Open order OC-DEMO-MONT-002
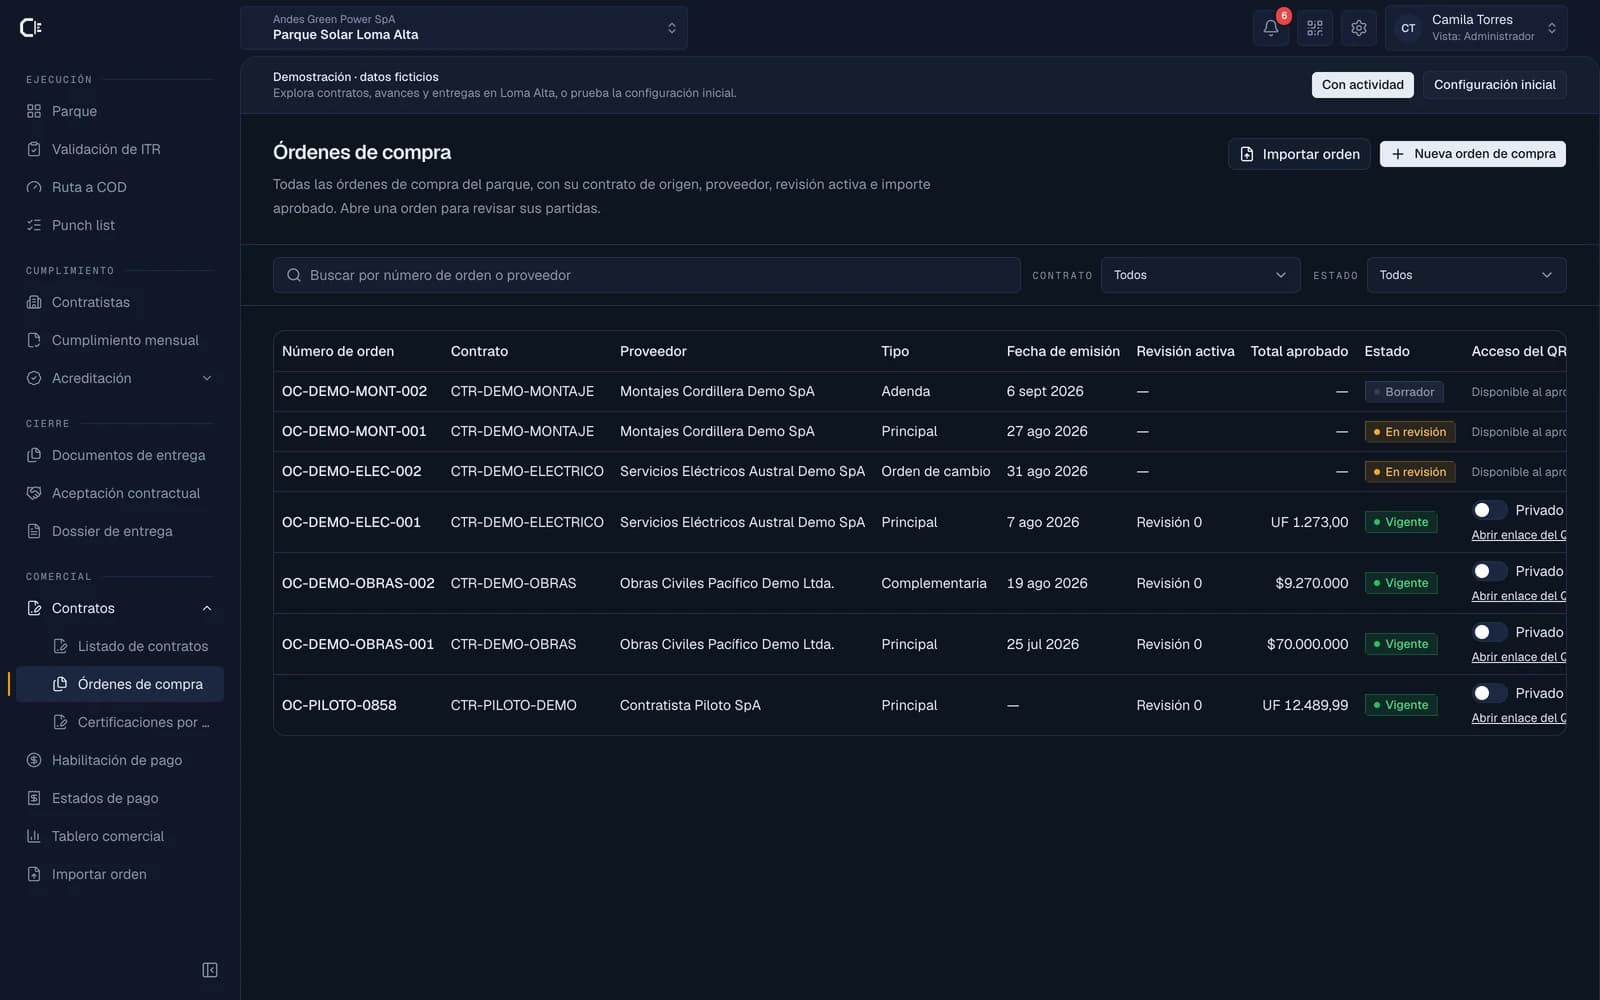 click(x=354, y=391)
